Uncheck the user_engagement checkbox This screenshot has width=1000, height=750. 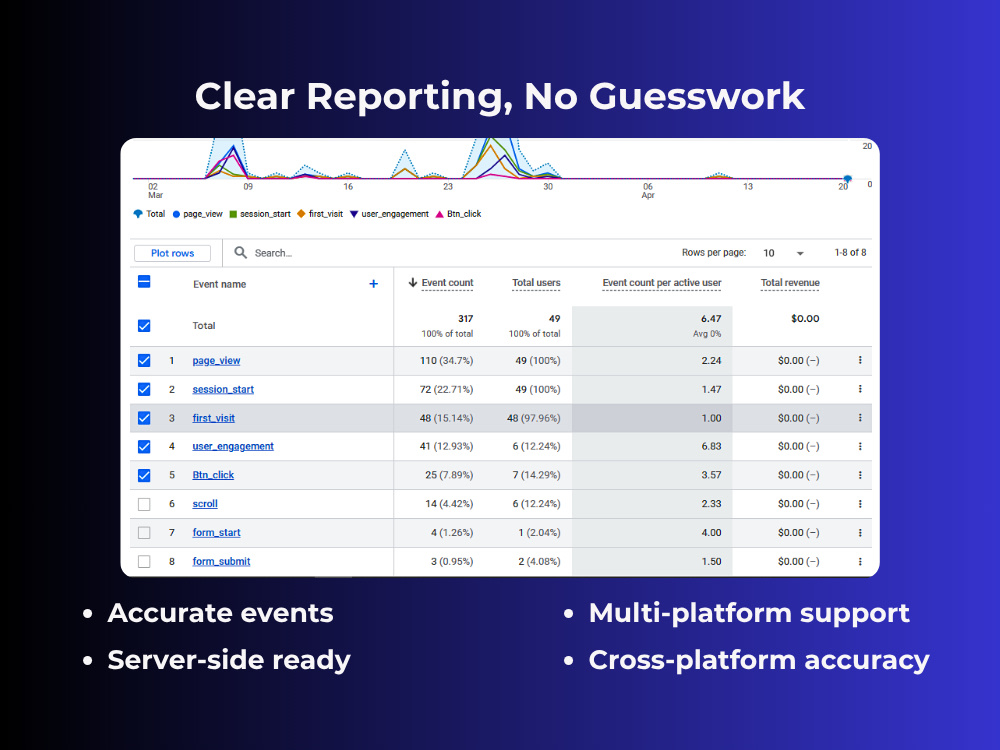[x=144, y=446]
